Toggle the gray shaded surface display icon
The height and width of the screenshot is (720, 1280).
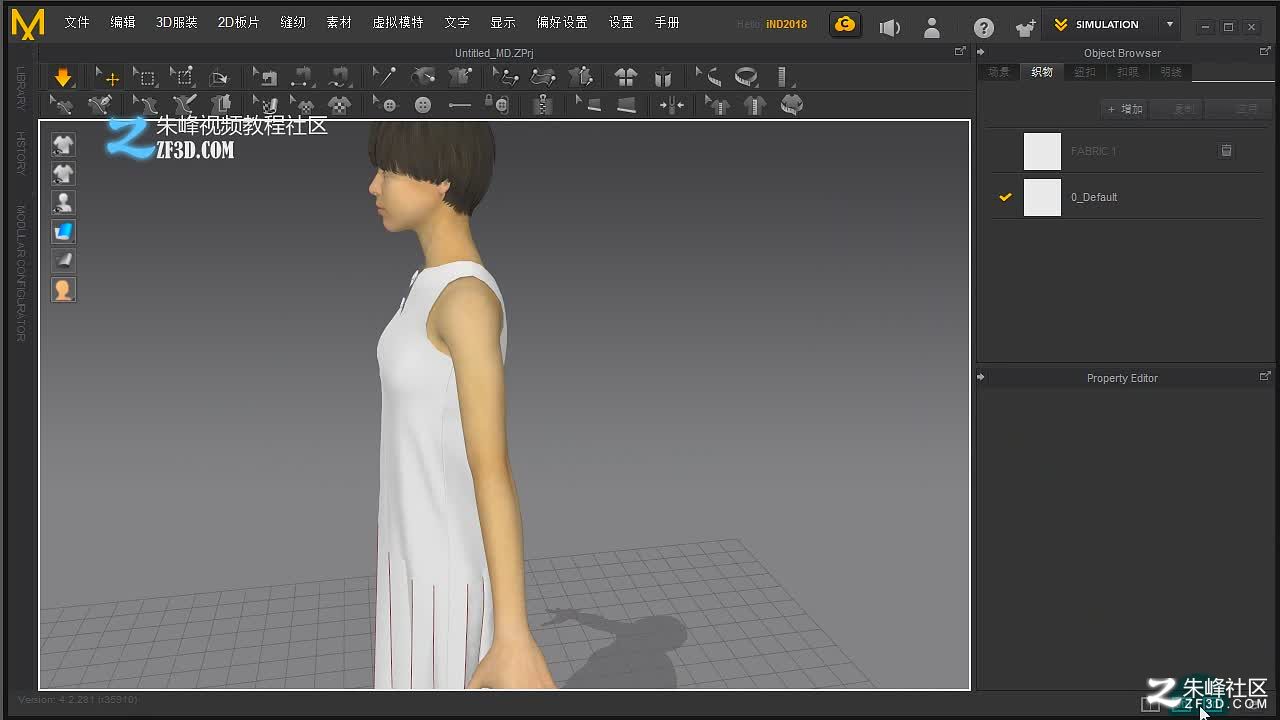pyautogui.click(x=63, y=261)
